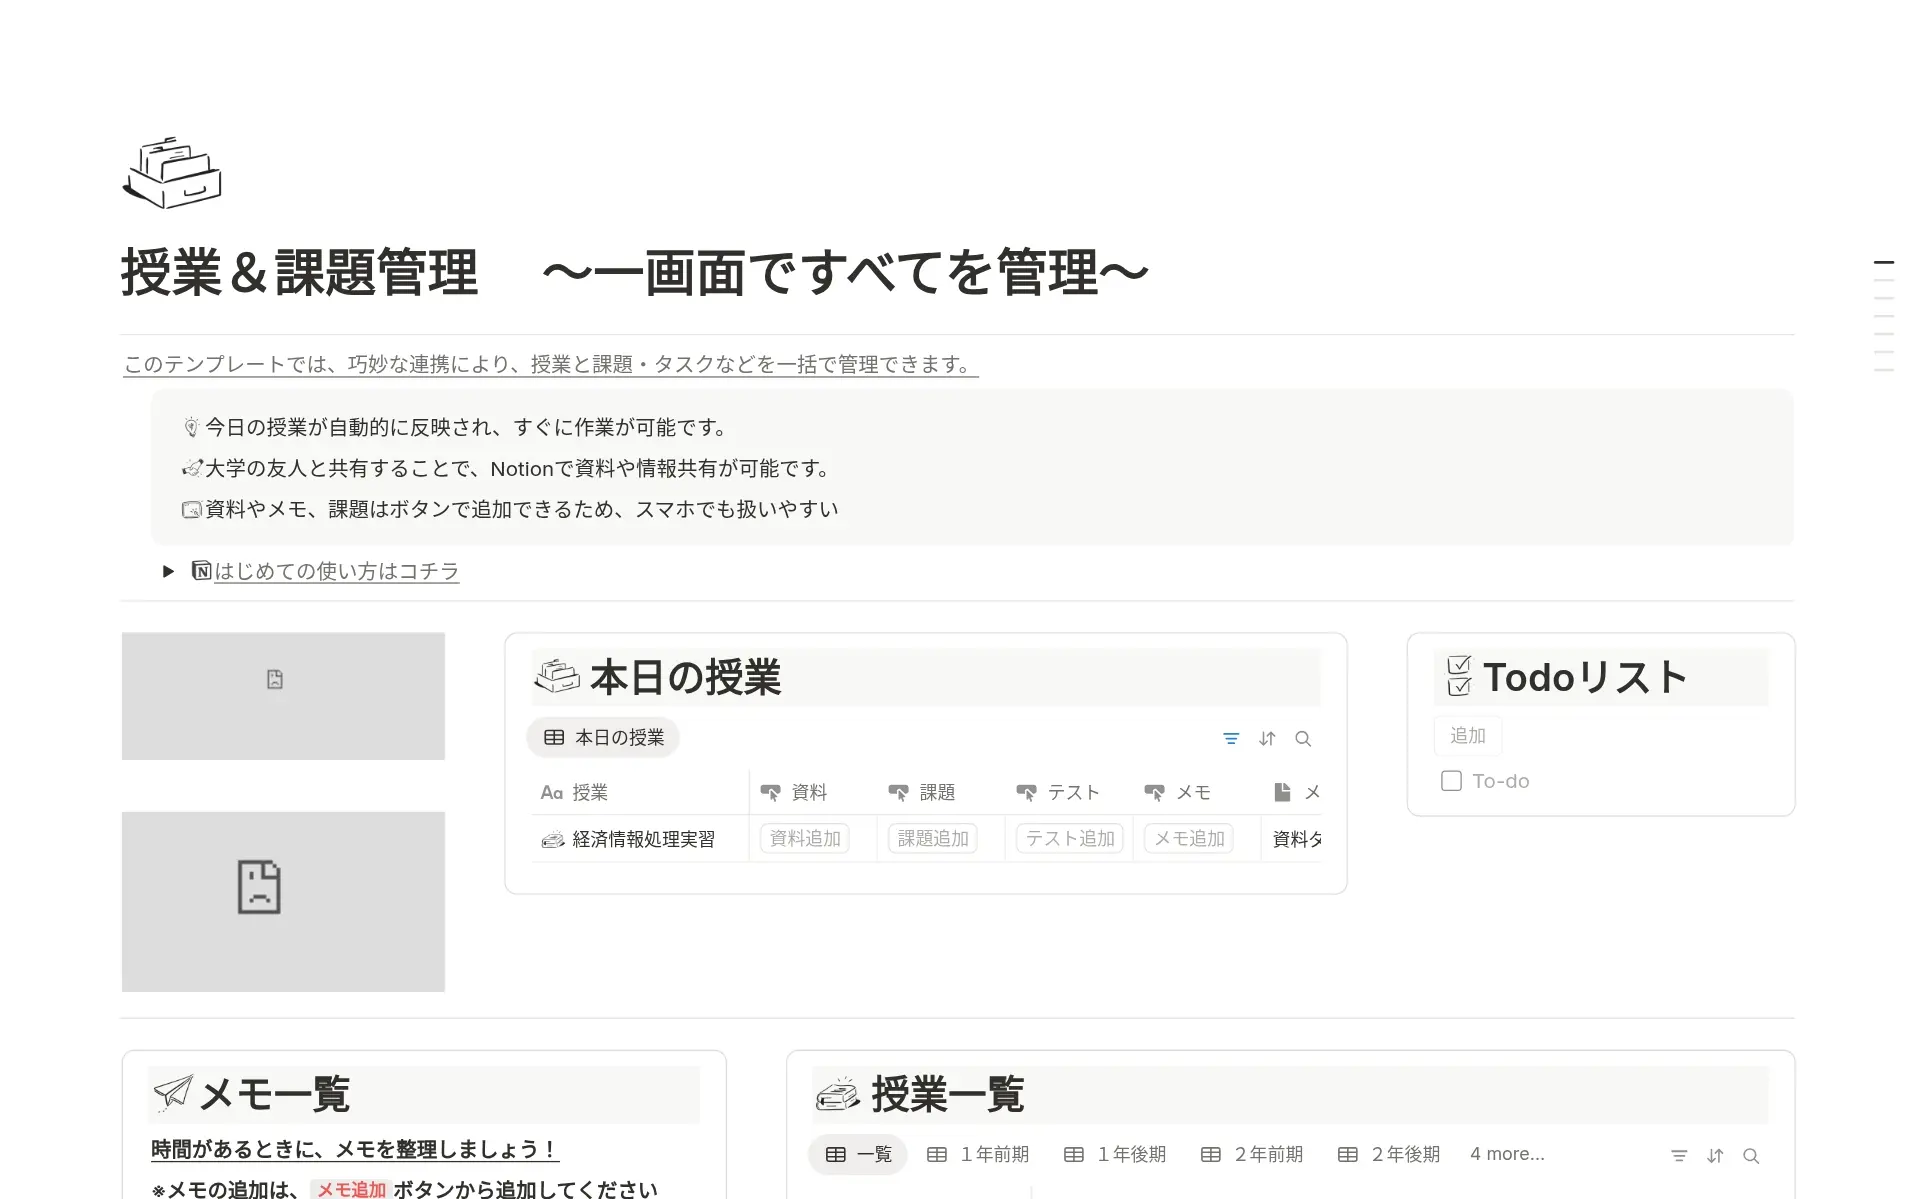Expand the はじめての使い方はコチラ toggle

pyautogui.click(x=168, y=571)
